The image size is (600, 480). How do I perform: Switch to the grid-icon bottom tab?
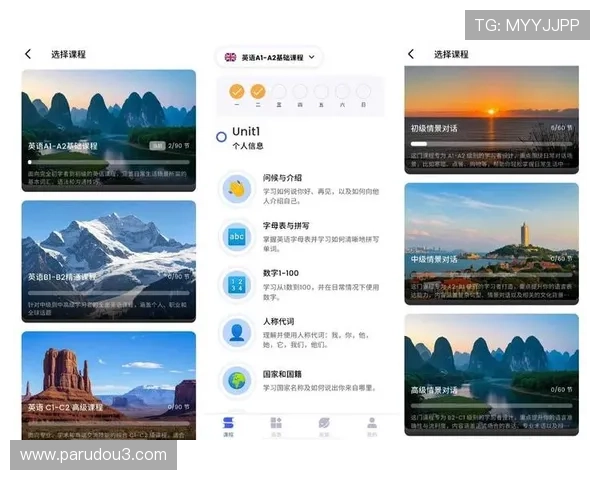pyautogui.click(x=276, y=426)
